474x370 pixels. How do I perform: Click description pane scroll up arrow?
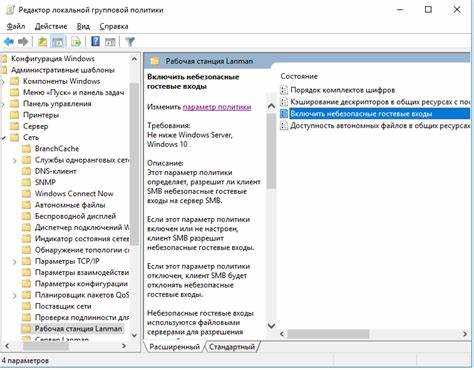coord(271,107)
